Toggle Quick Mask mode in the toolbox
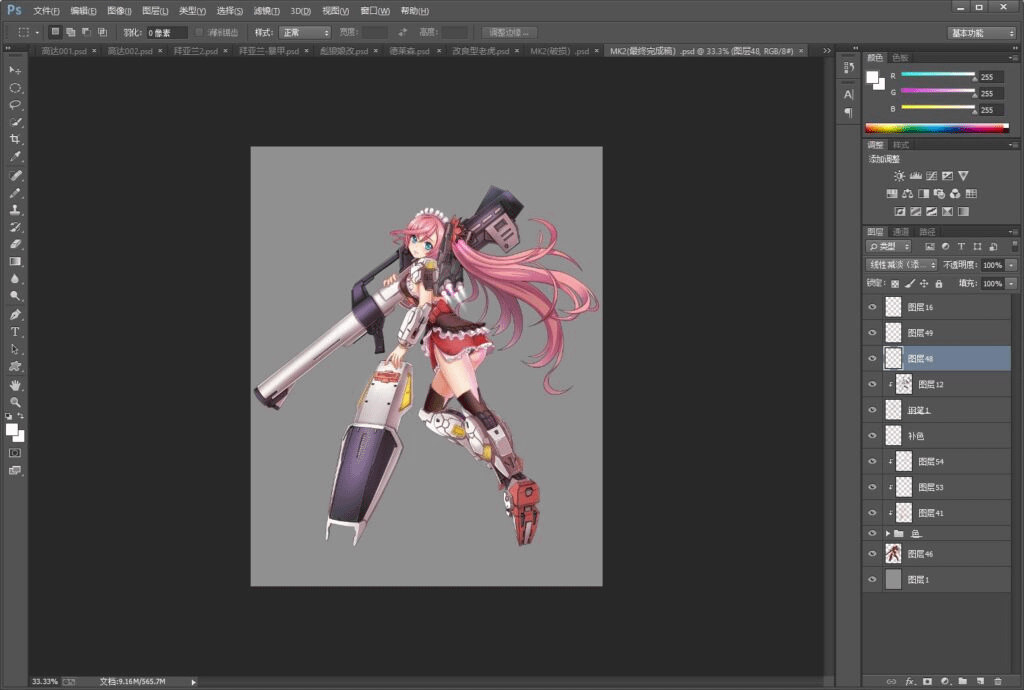 [15, 453]
